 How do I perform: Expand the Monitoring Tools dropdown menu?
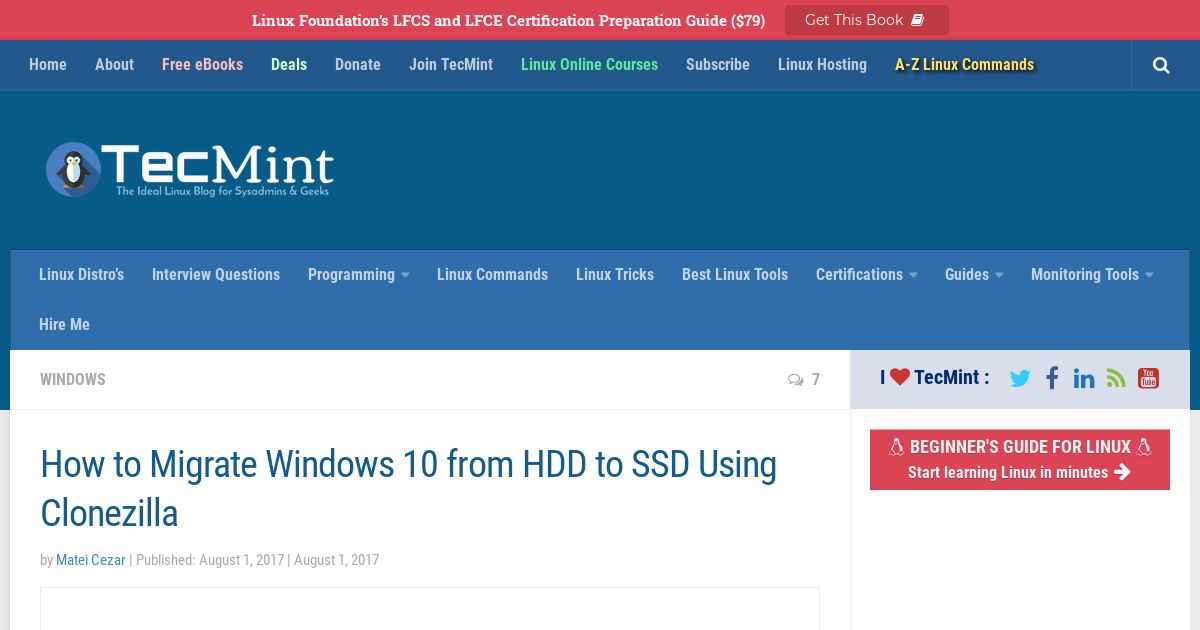tap(1092, 274)
